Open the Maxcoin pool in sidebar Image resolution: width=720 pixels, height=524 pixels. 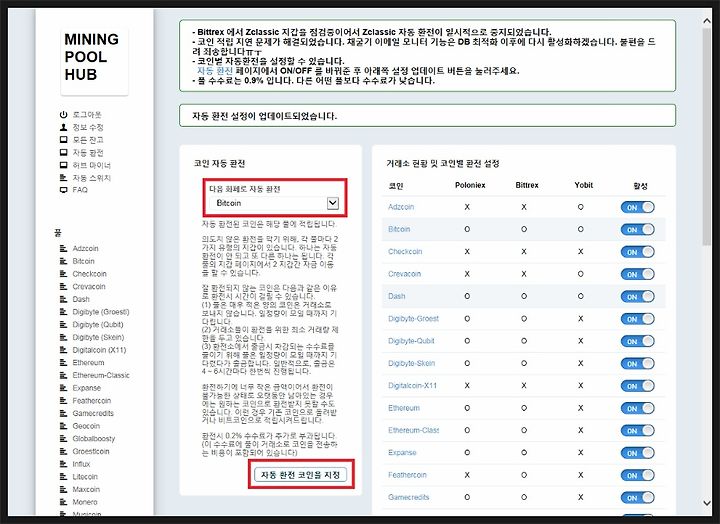(86, 490)
